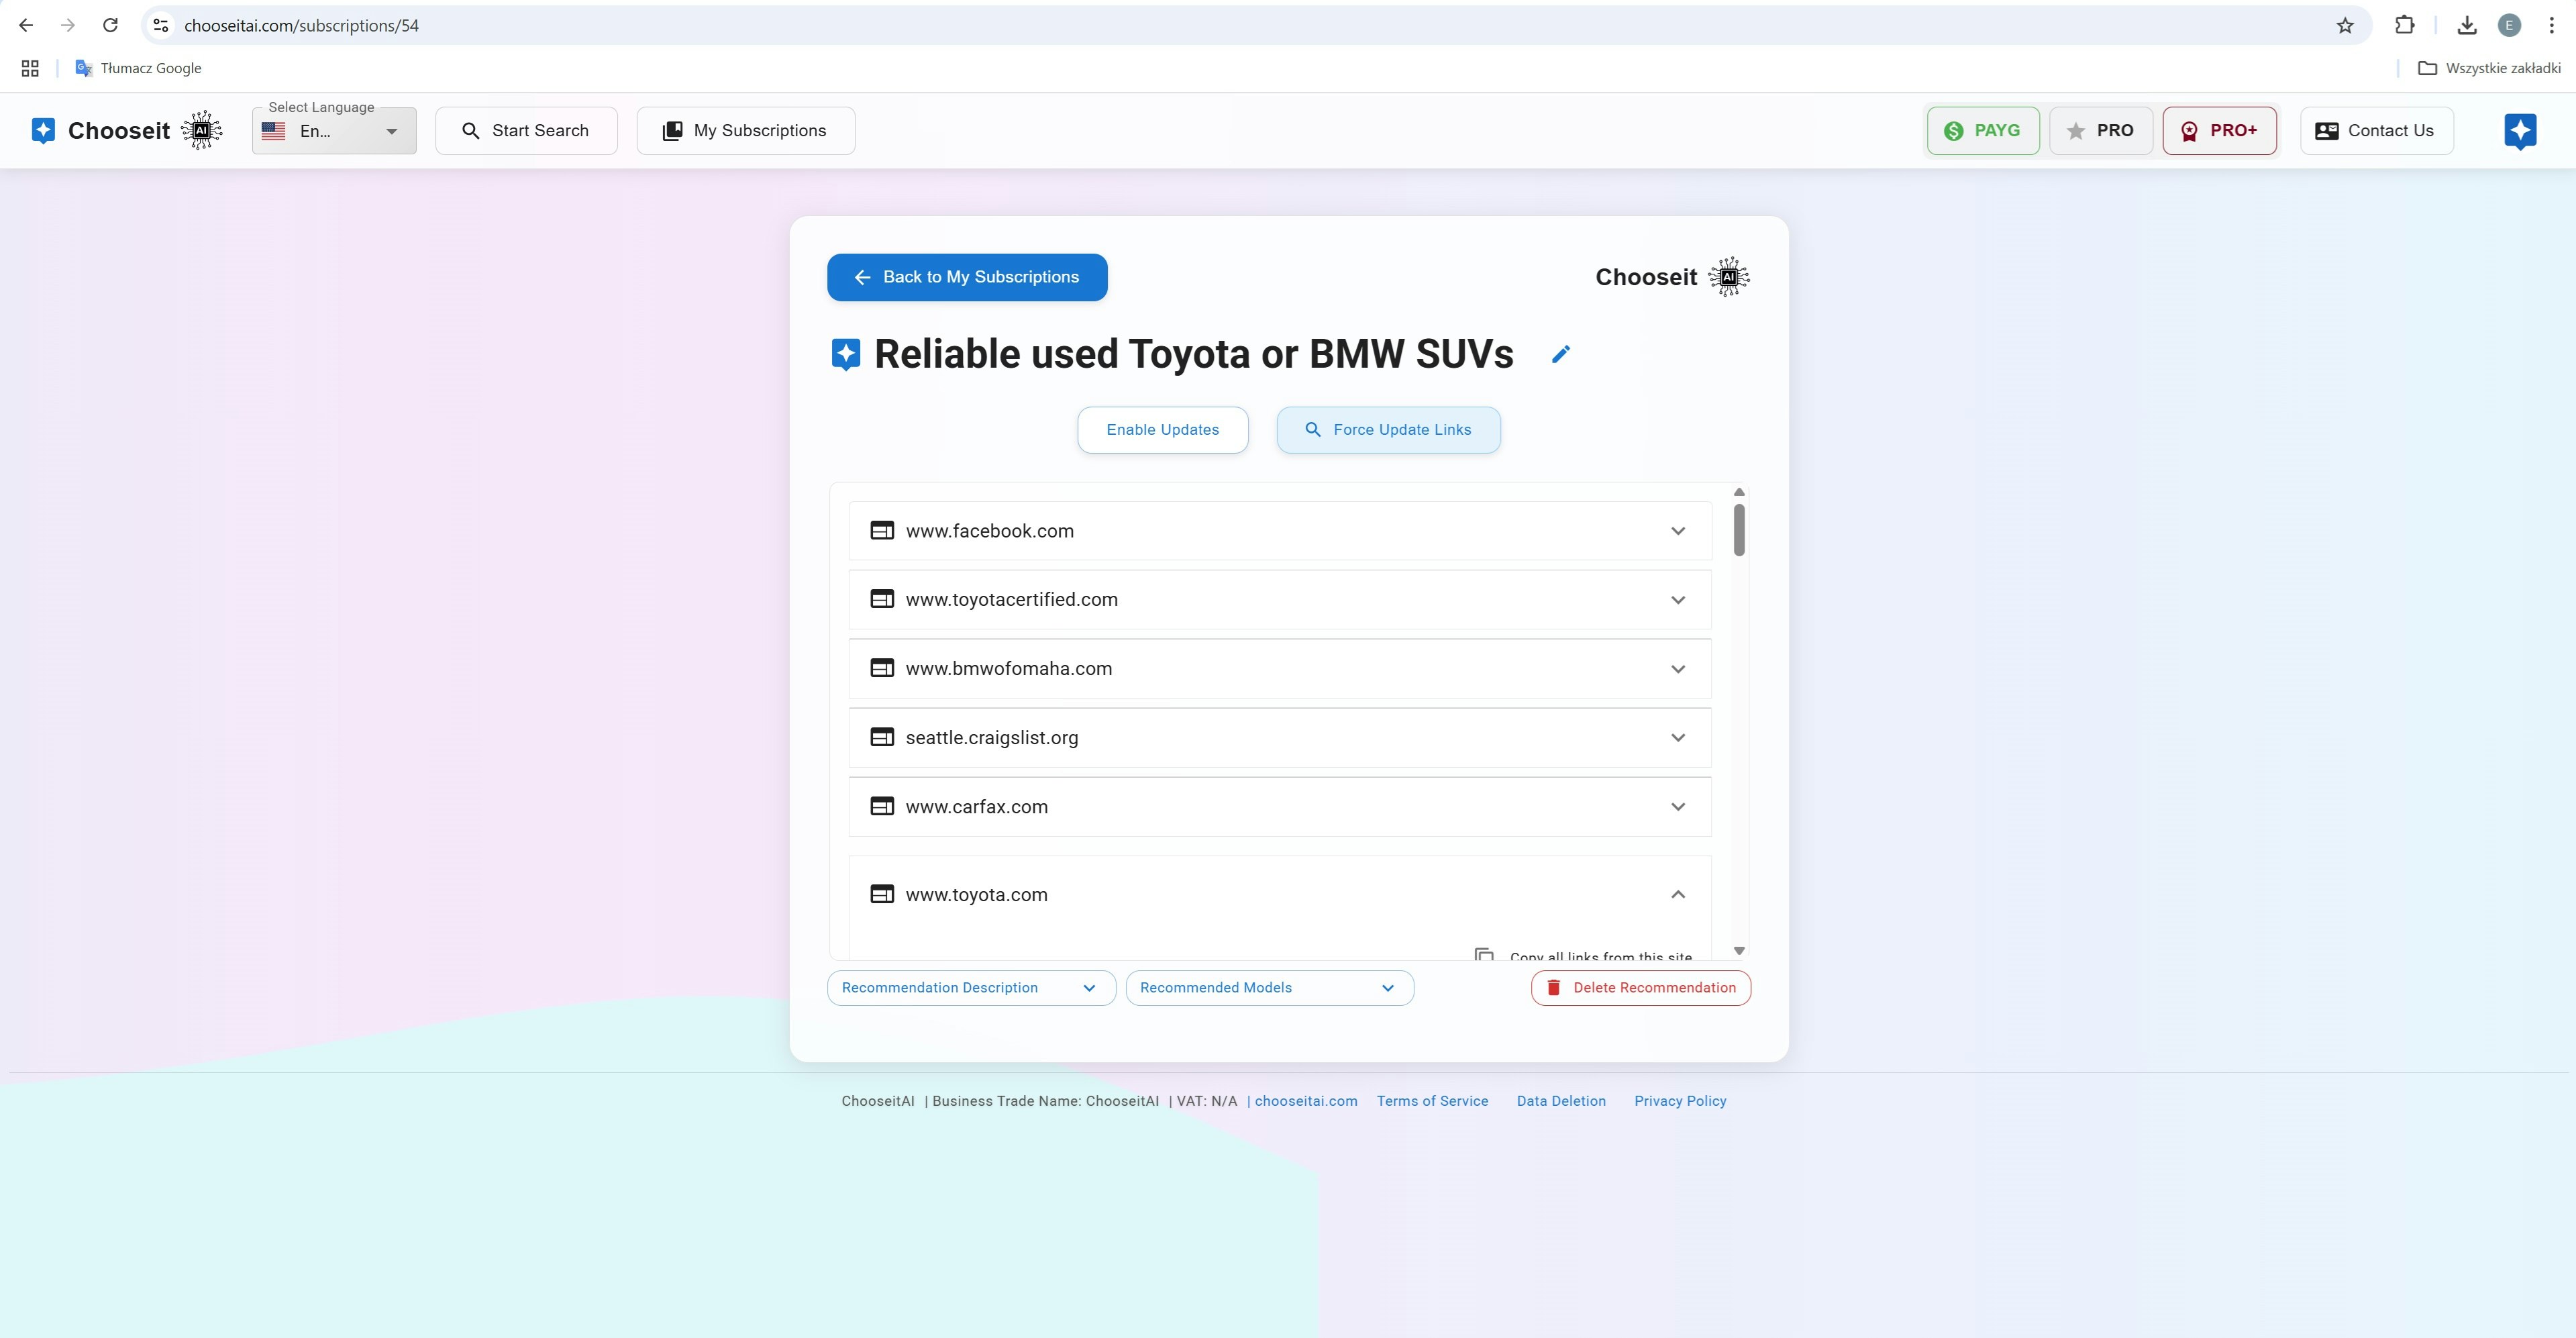
Task: Click the pencil edit icon beside title
Action: (1560, 354)
